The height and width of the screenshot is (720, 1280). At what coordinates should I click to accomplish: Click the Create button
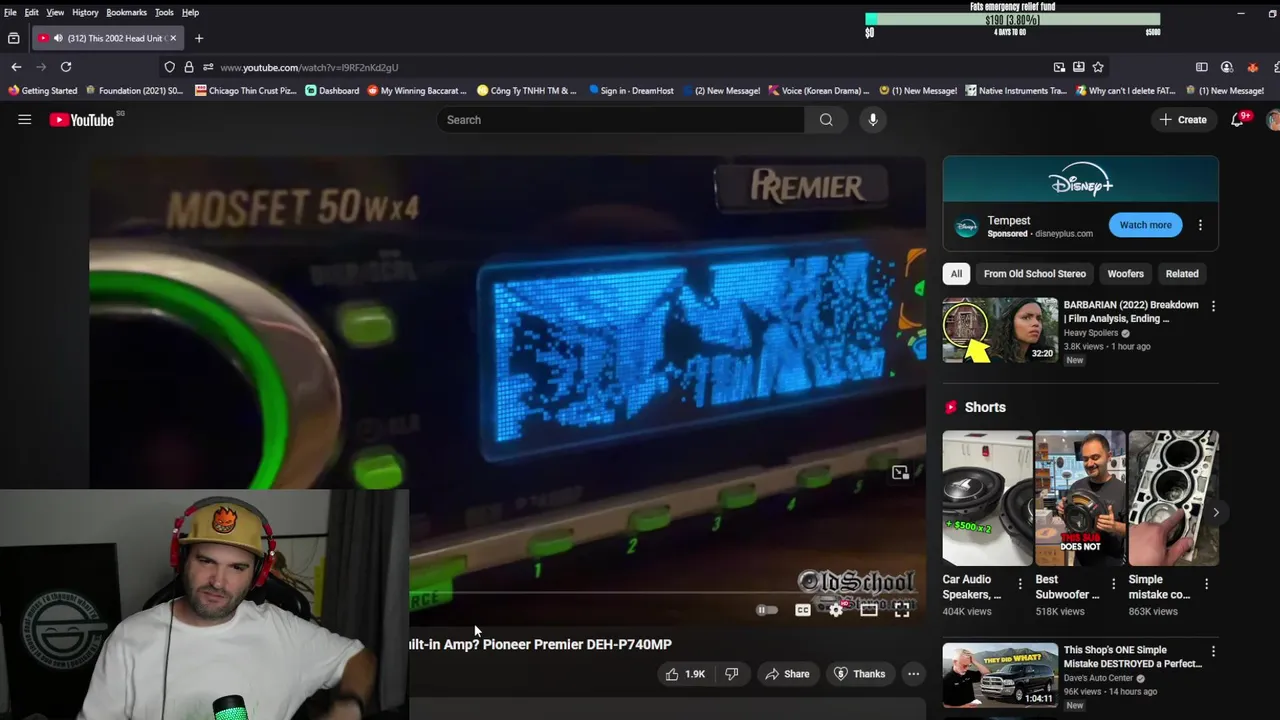[1183, 120]
